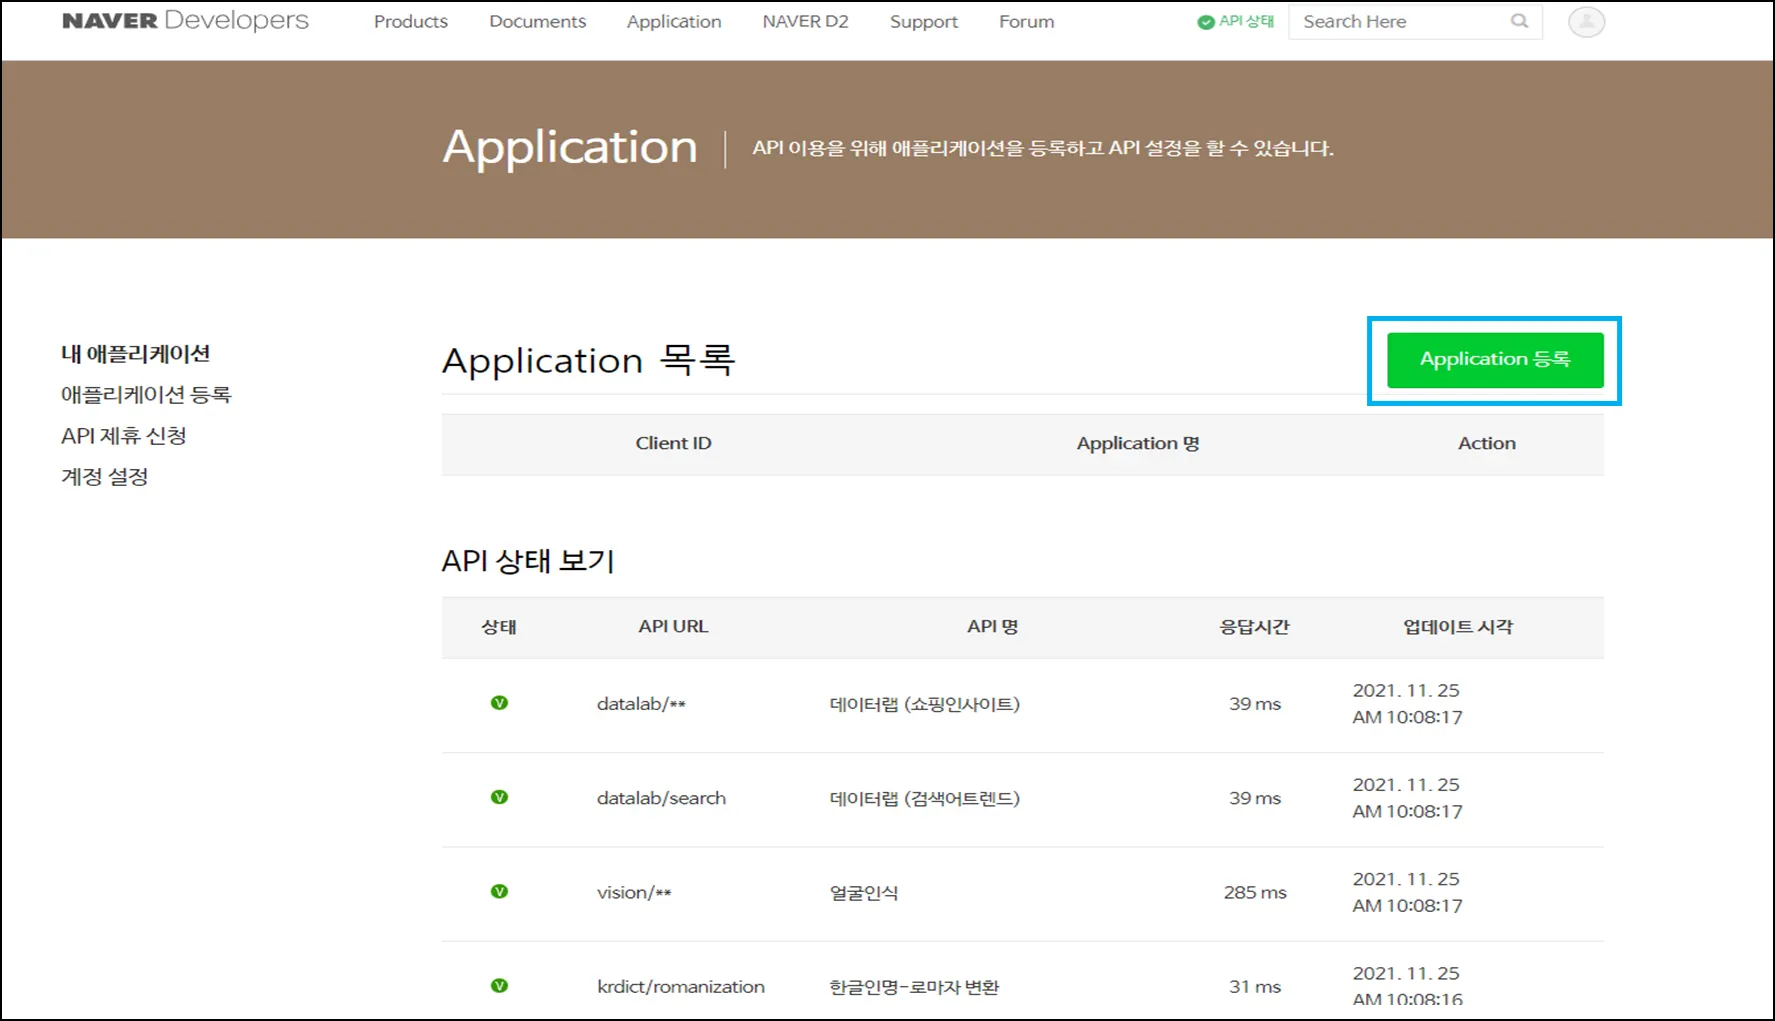1775x1021 pixels.
Task: Open the Forum link
Action: 1026,22
